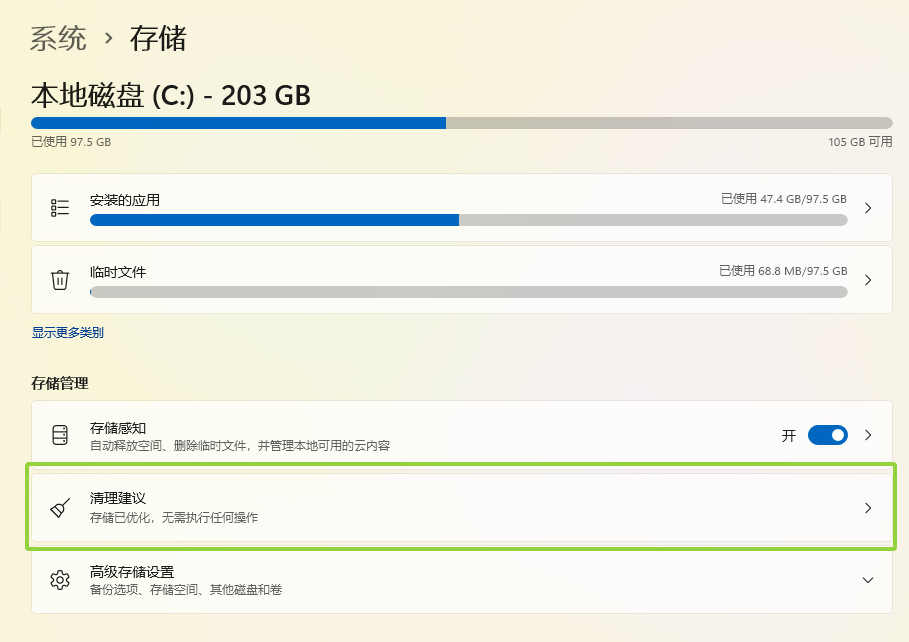The width and height of the screenshot is (909, 642).
Task: Click the storage drive icon for 存储感知
Action: pyautogui.click(x=60, y=435)
